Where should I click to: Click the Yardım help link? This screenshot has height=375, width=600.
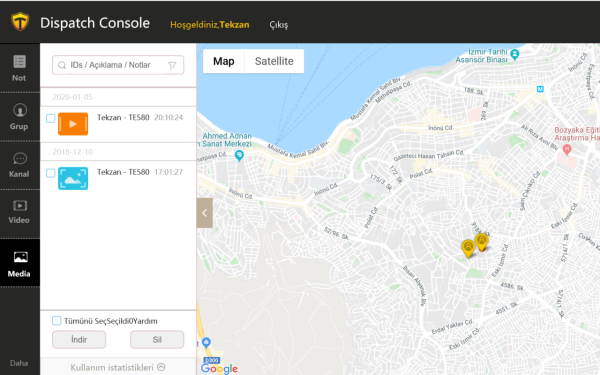coord(145,321)
